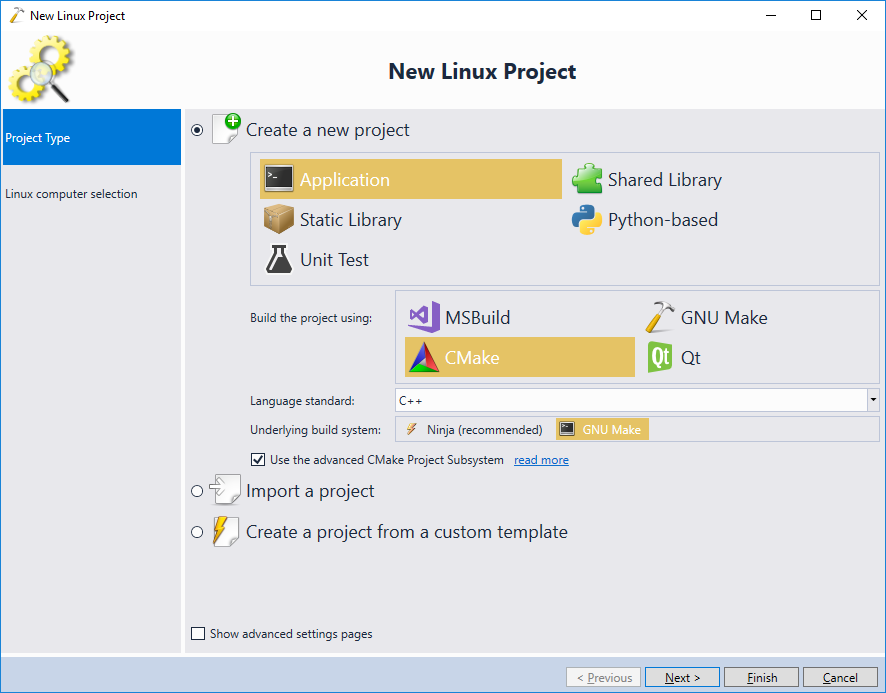Viewport: 886px width, 693px height.
Task: Select the Static Library project type label
Action: [350, 219]
